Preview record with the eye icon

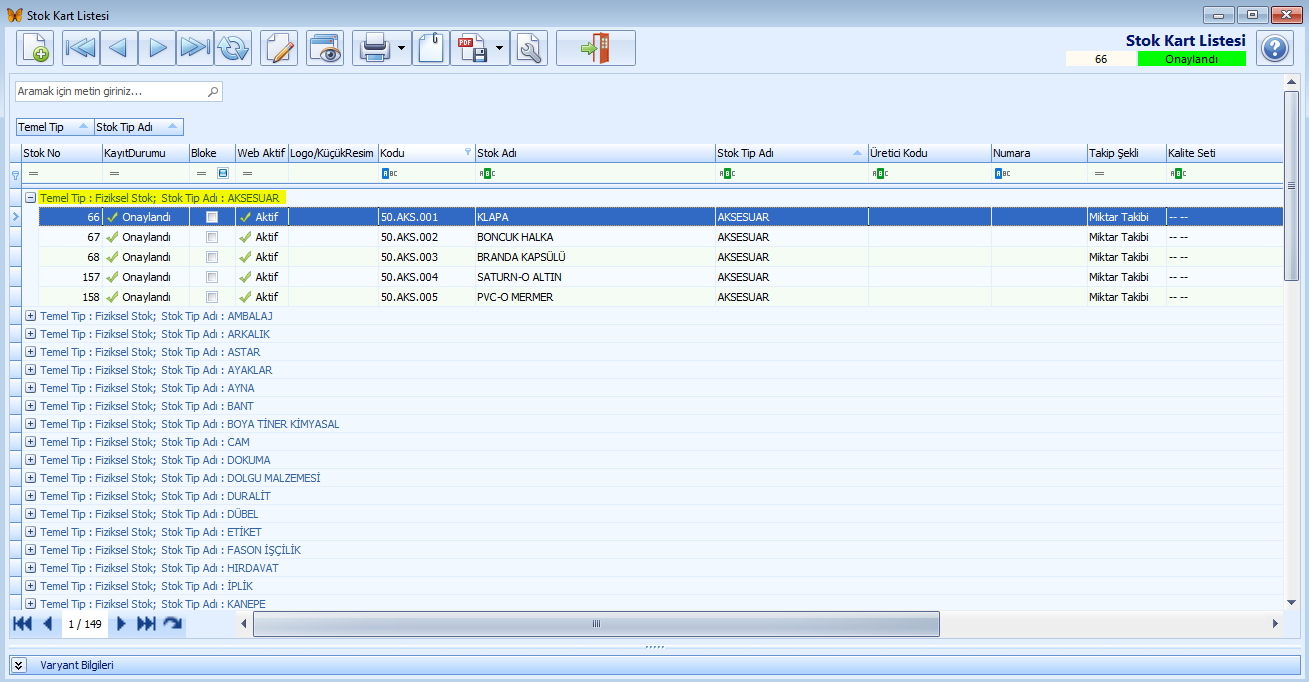(x=325, y=48)
